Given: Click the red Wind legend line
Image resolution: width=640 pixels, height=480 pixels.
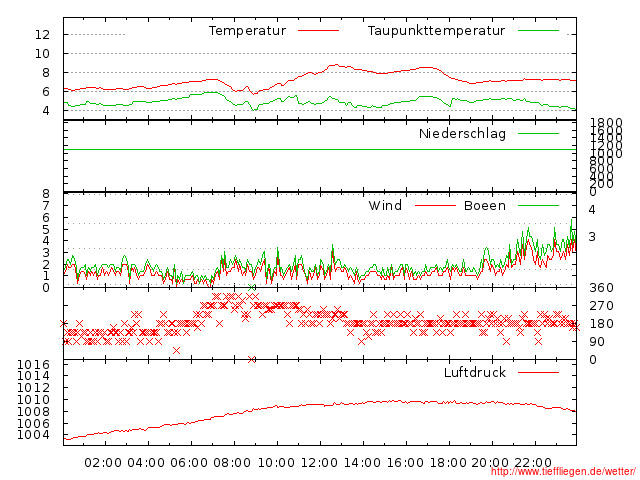Looking at the screenshot, I should [435, 206].
